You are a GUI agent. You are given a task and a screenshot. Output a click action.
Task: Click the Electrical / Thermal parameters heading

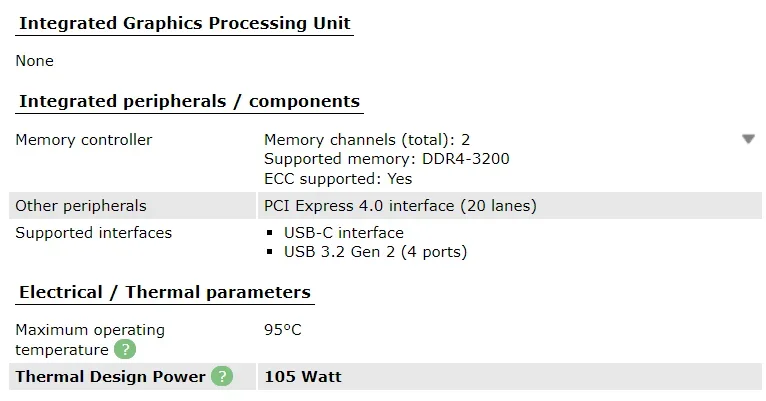pos(165,292)
